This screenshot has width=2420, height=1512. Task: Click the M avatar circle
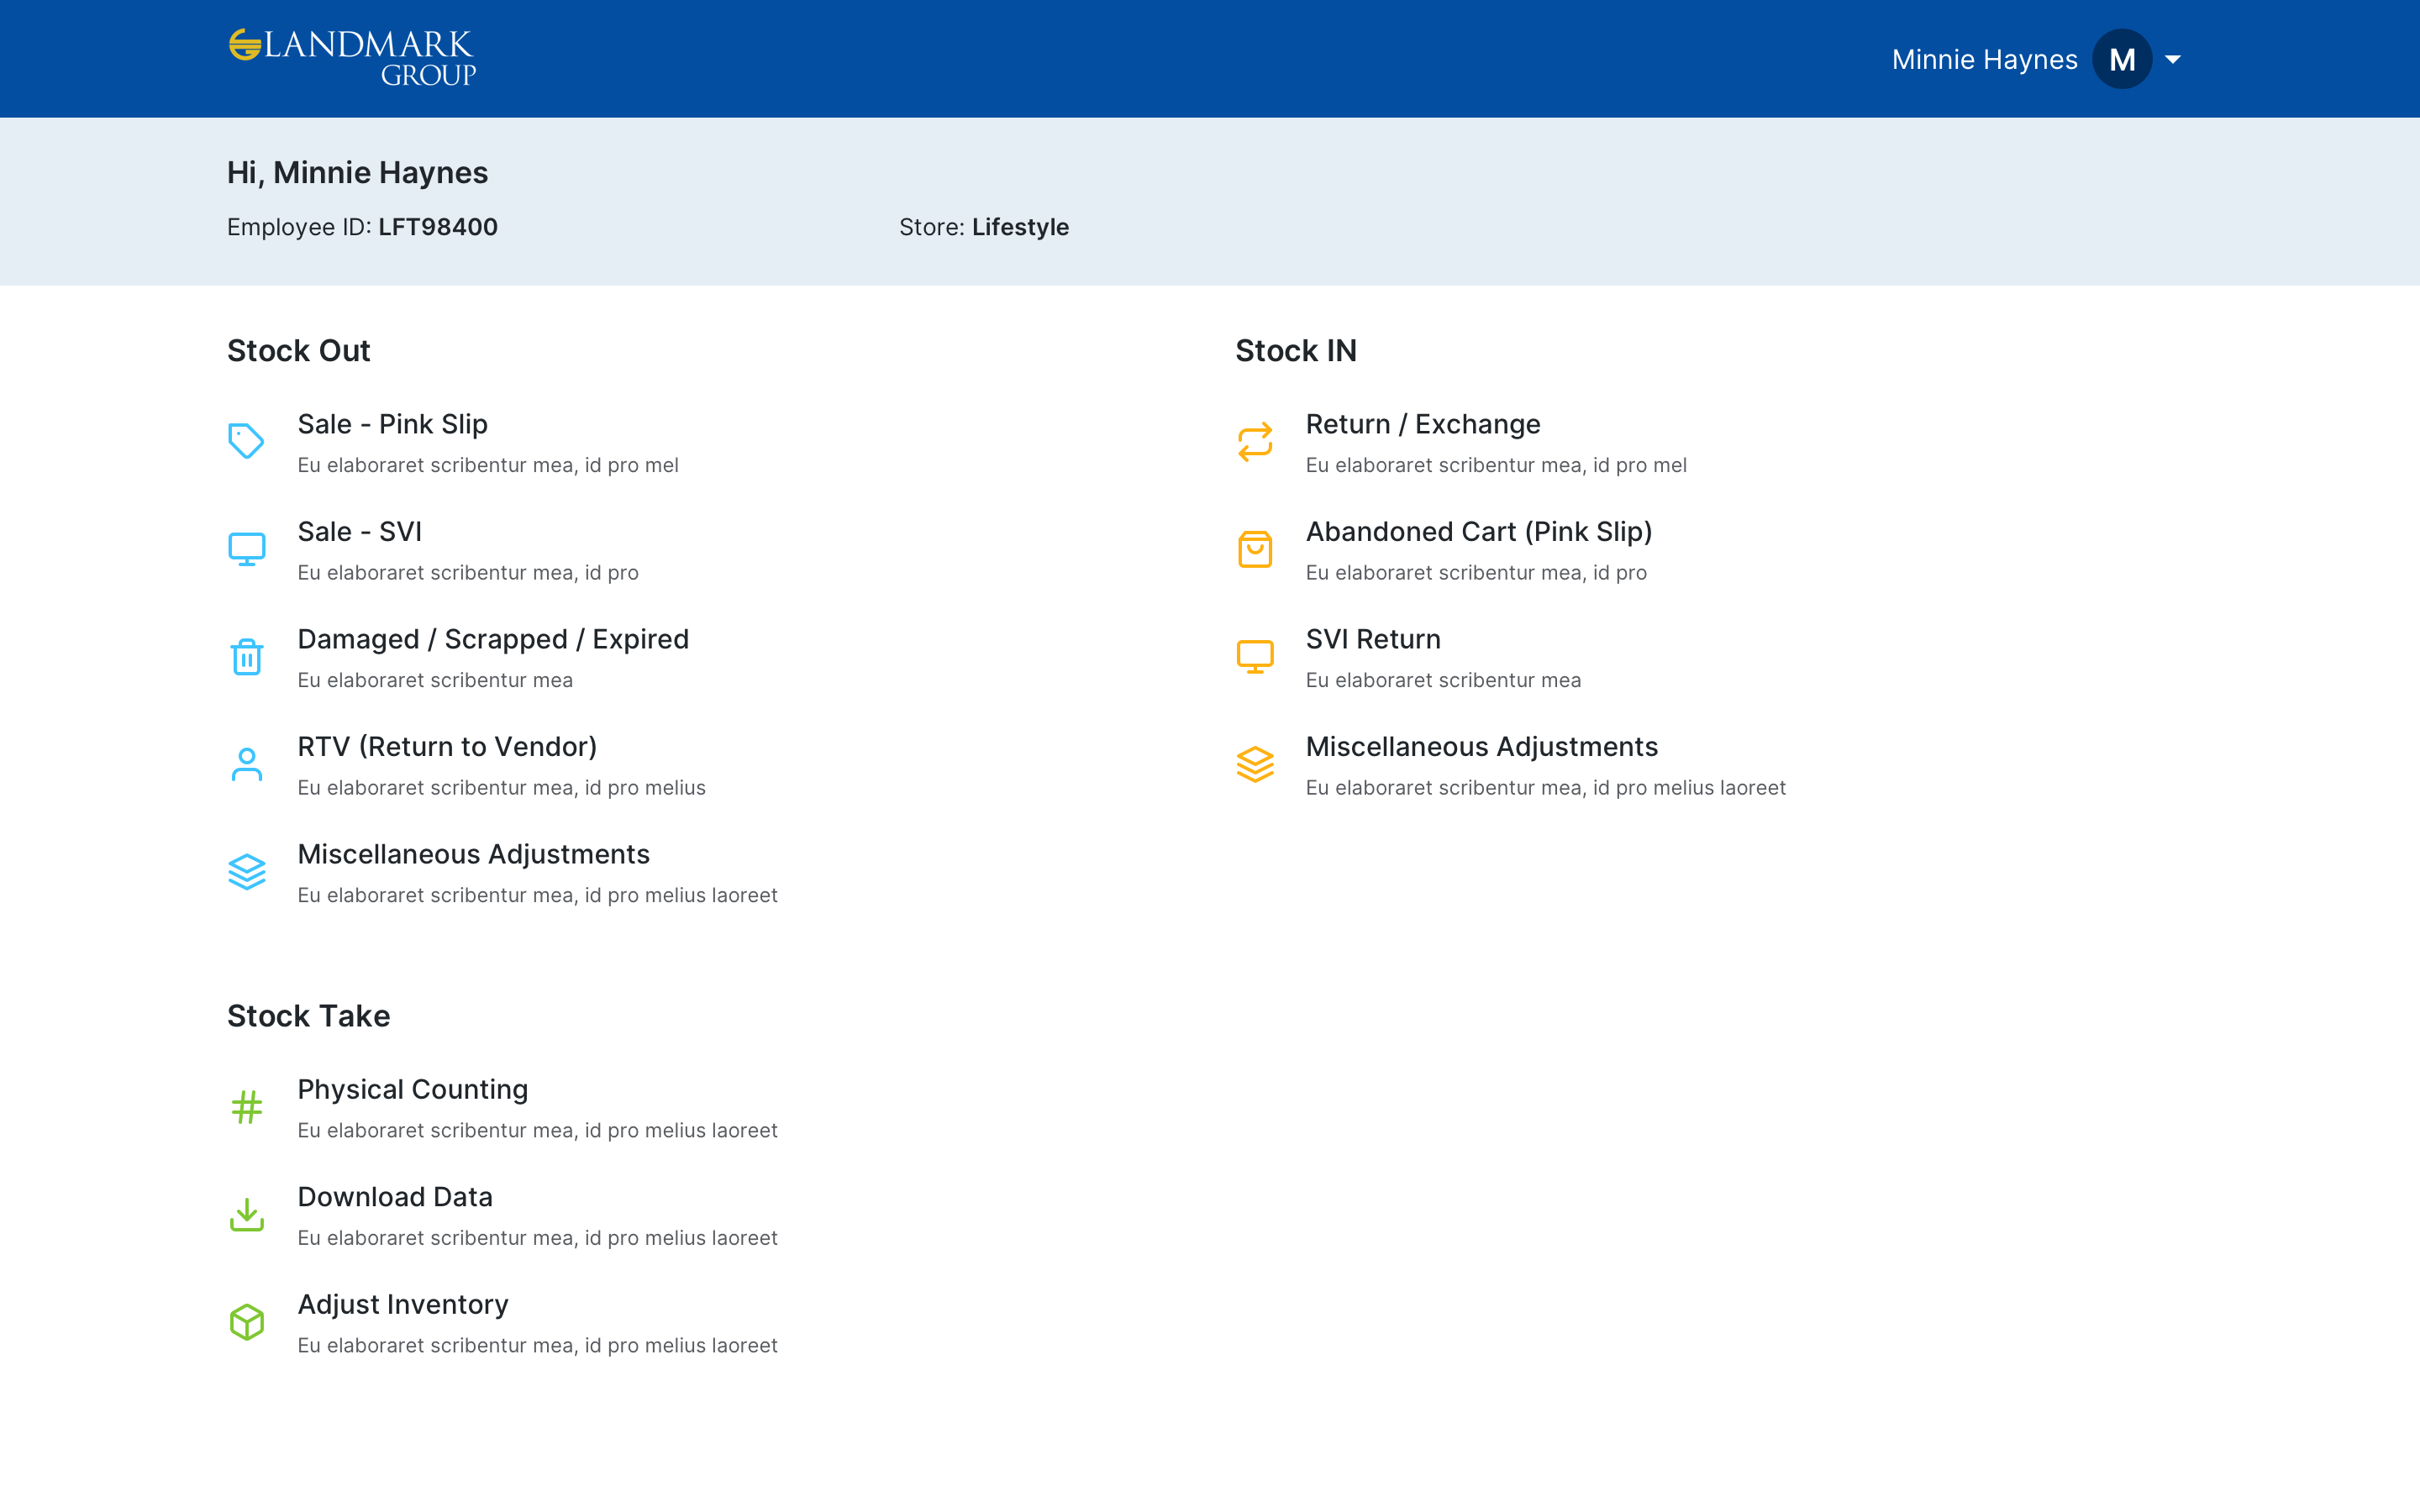(x=2121, y=60)
